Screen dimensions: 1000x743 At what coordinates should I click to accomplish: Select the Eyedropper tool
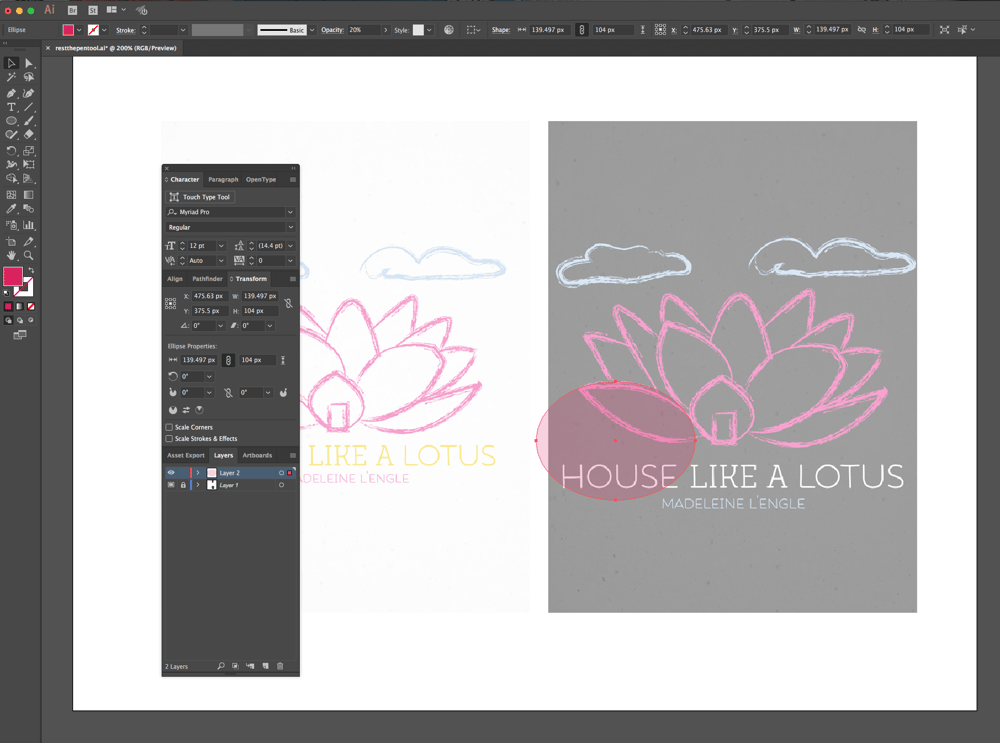pyautogui.click(x=11, y=209)
